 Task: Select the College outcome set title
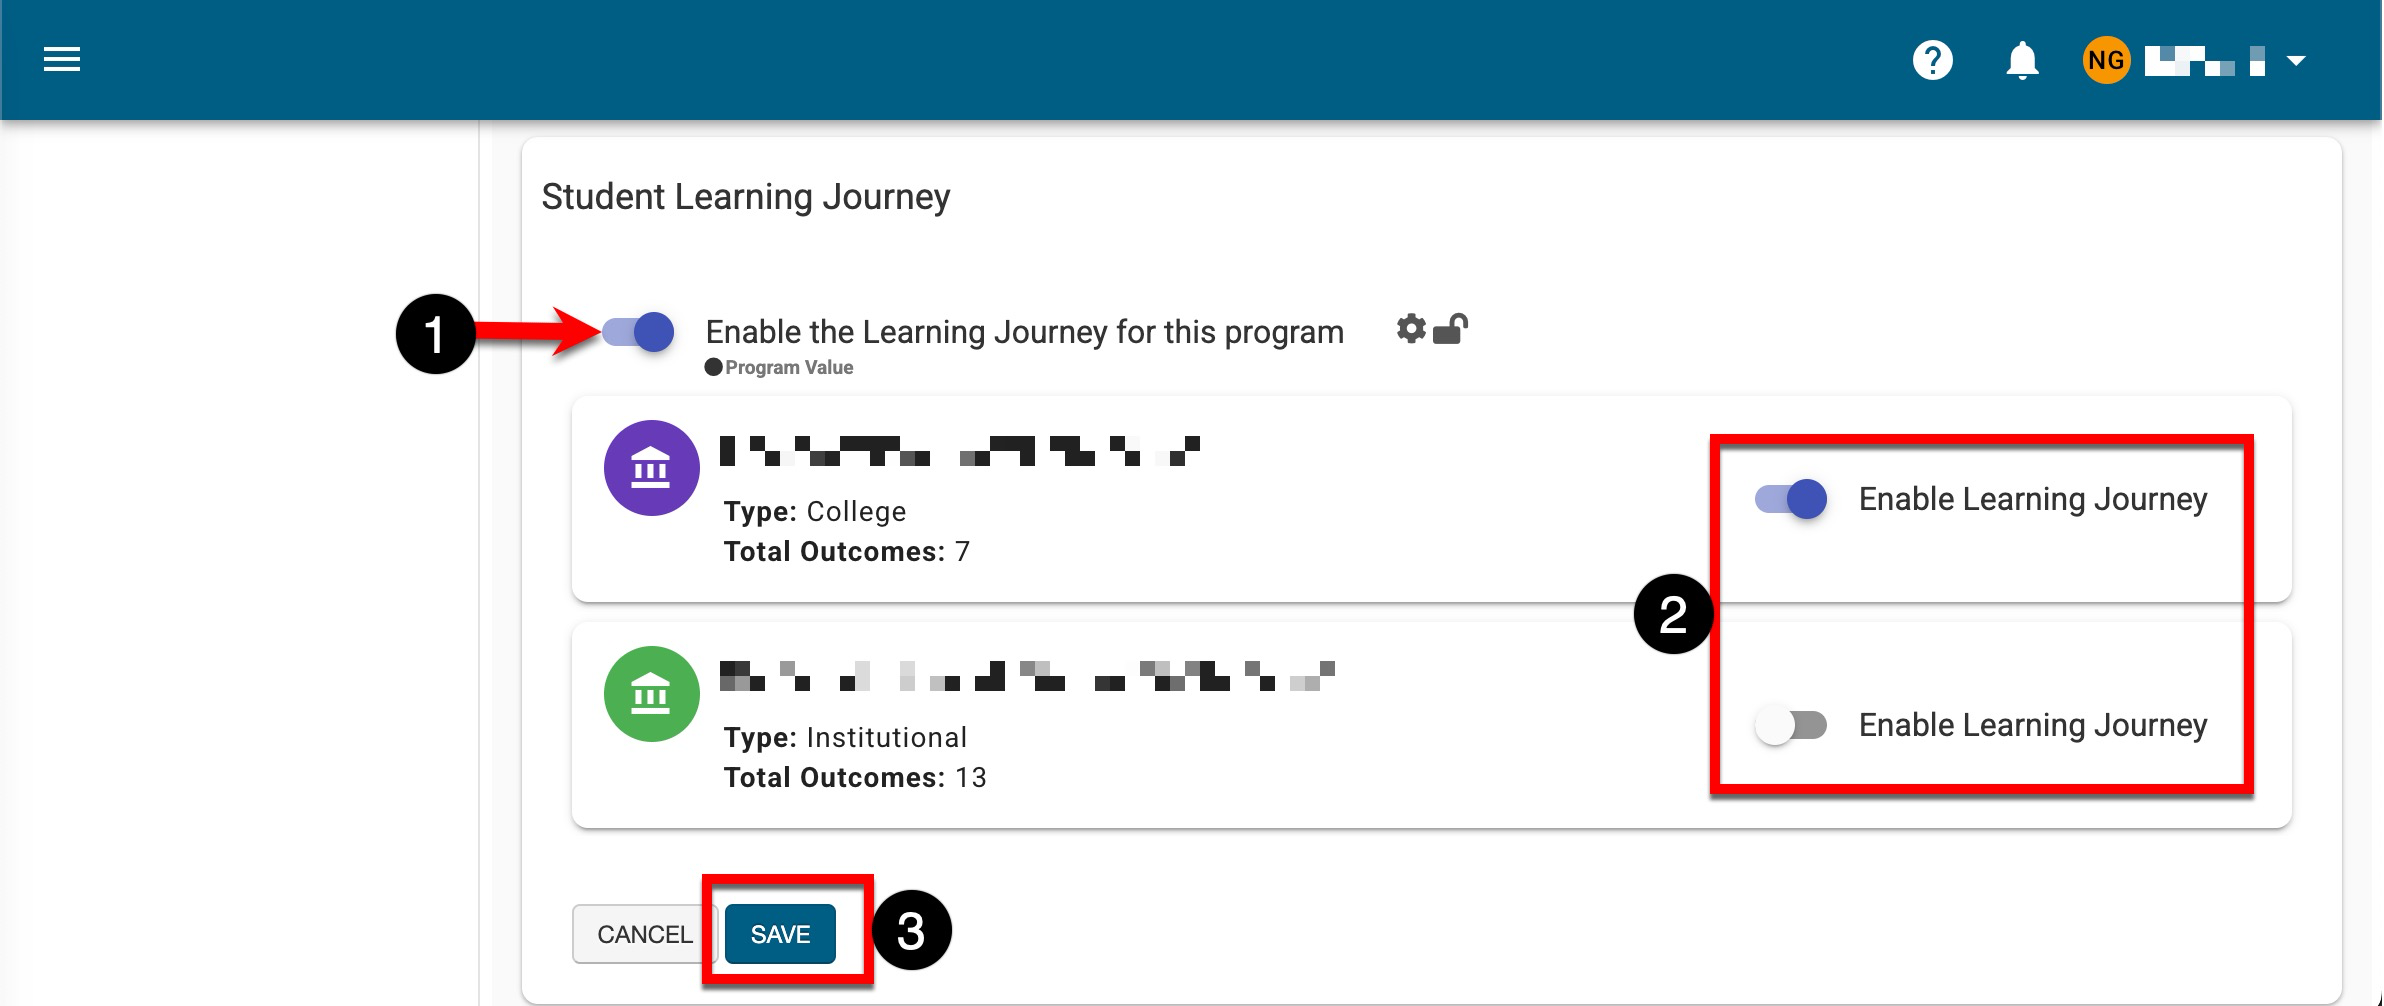[959, 452]
